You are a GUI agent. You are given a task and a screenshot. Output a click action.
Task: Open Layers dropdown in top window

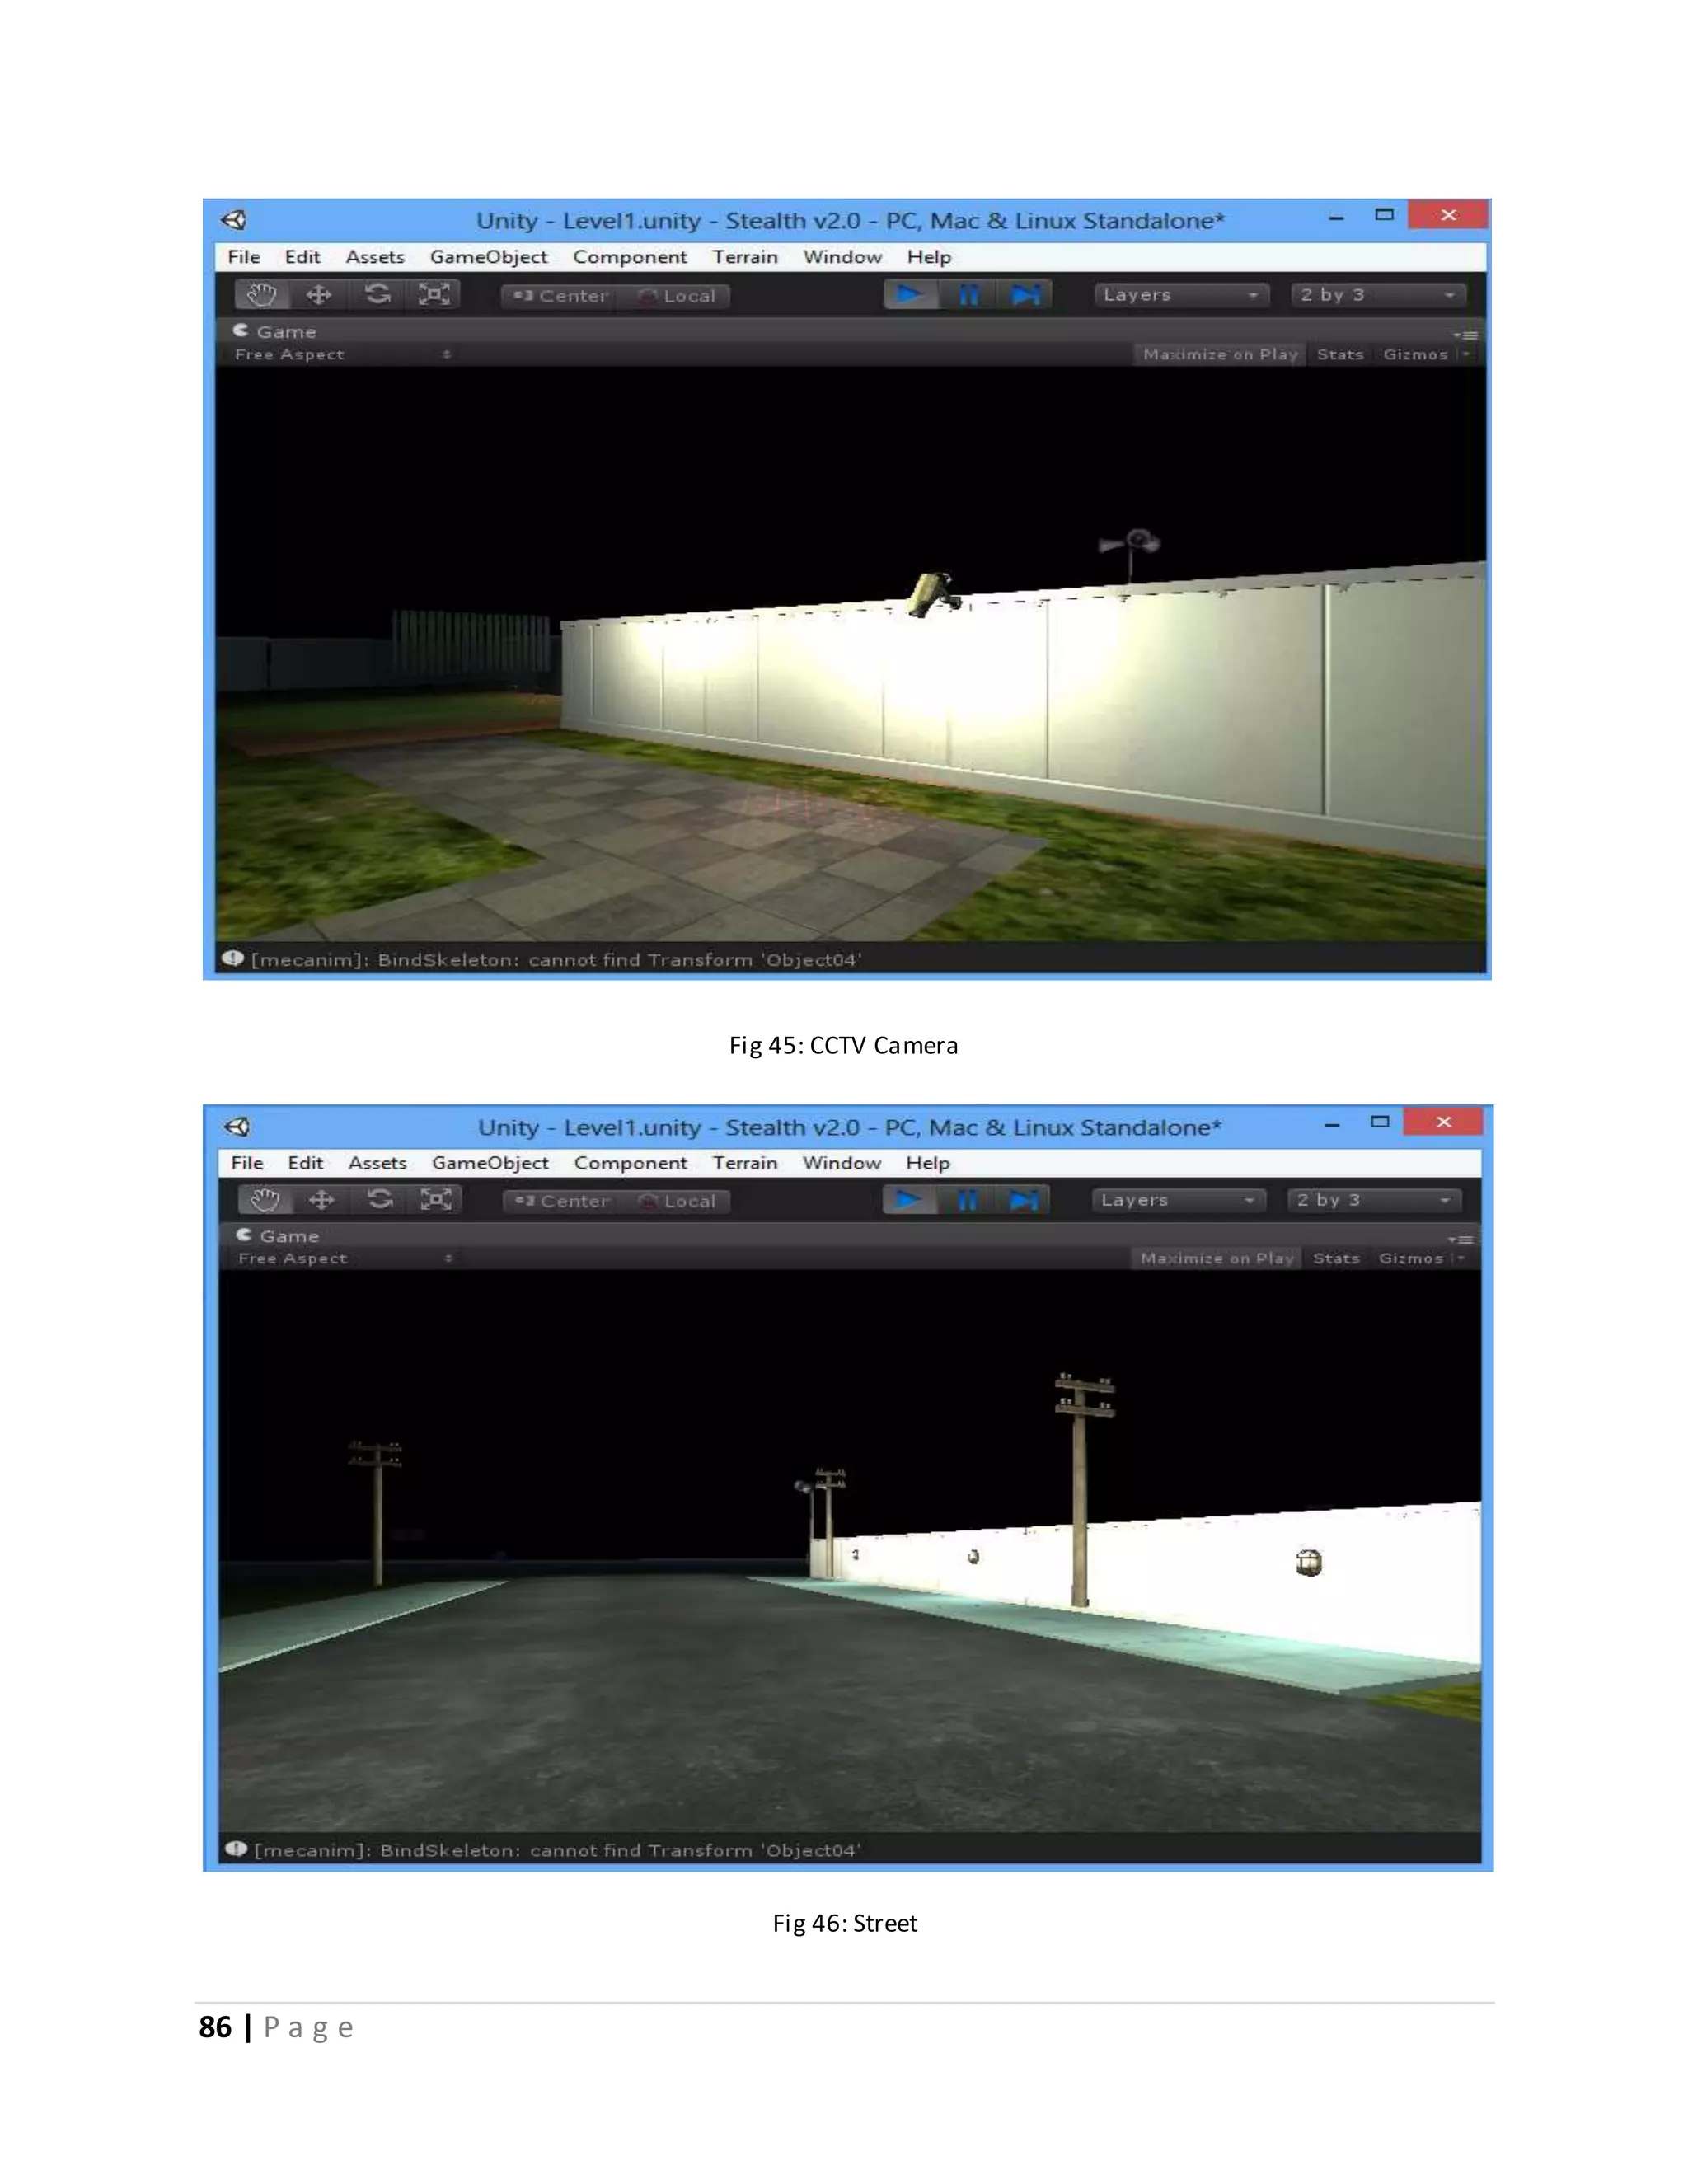tap(1180, 295)
